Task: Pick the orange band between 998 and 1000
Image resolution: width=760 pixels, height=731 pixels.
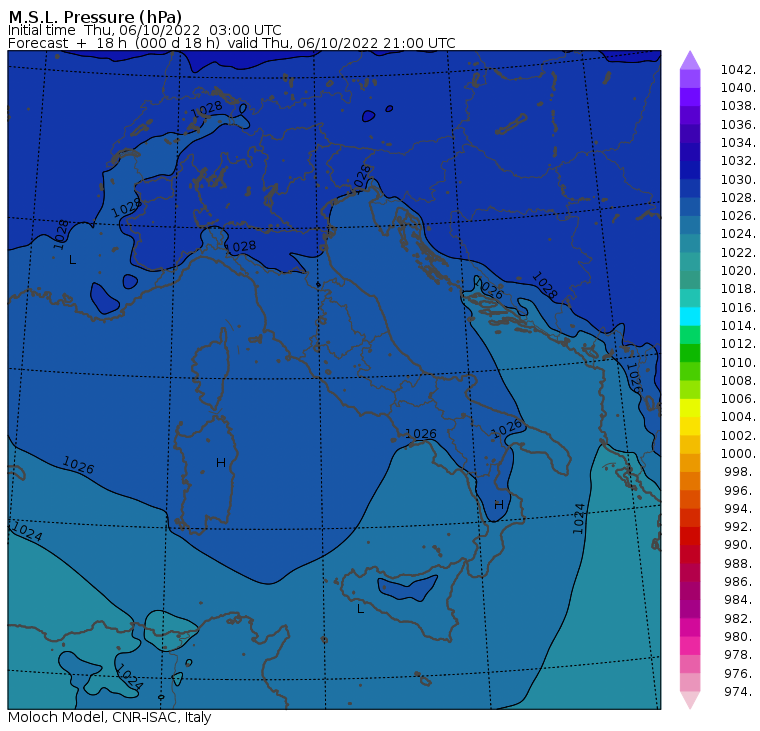Action: point(690,462)
